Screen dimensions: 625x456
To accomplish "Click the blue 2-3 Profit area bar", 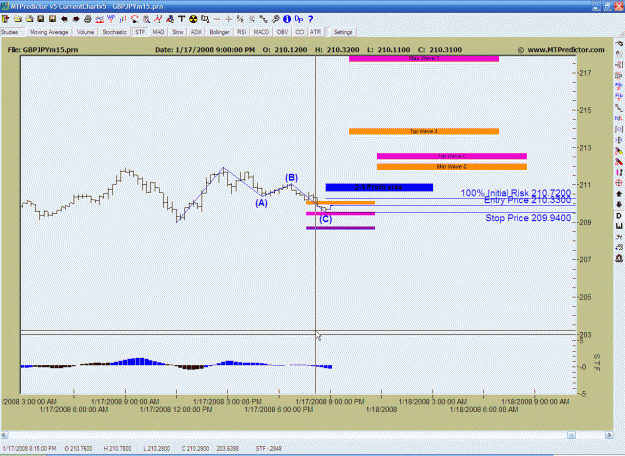I will (379, 187).
